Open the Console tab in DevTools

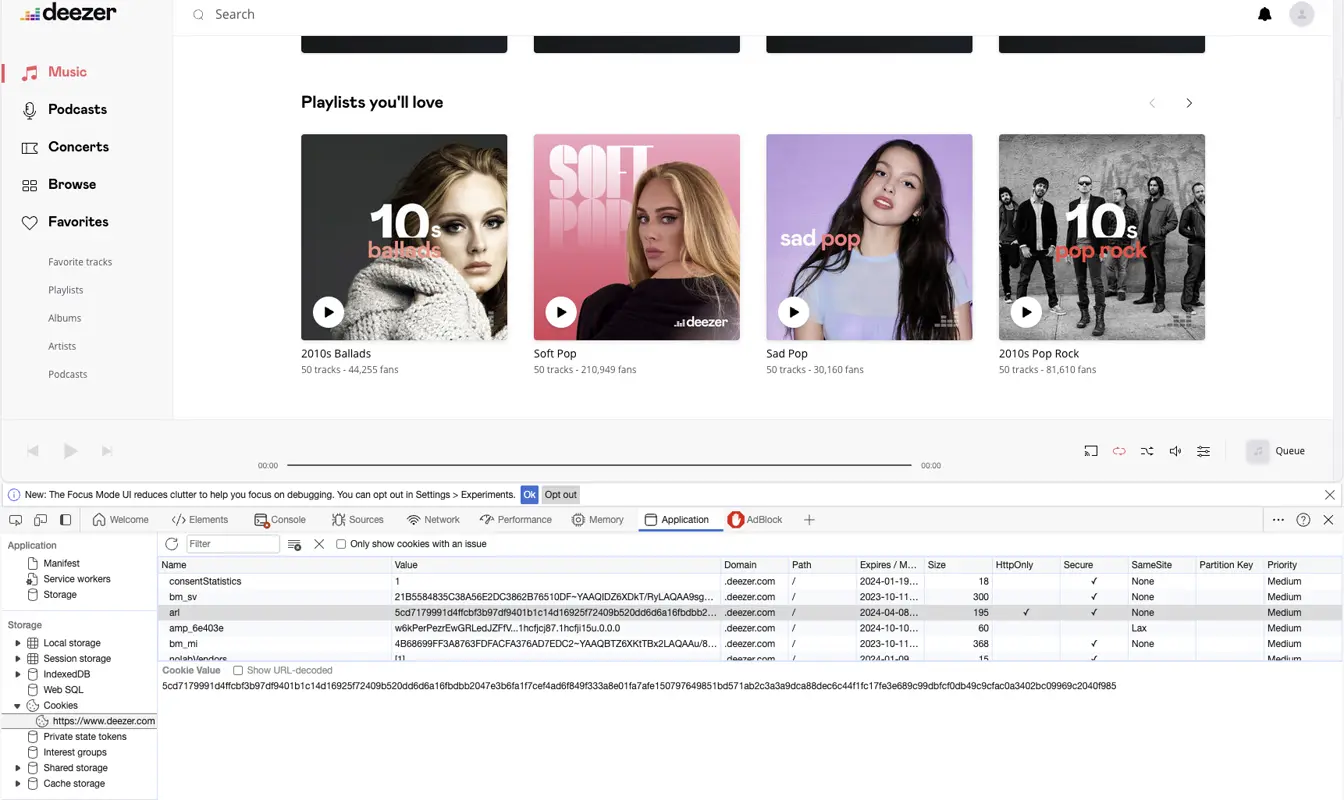(x=281, y=519)
